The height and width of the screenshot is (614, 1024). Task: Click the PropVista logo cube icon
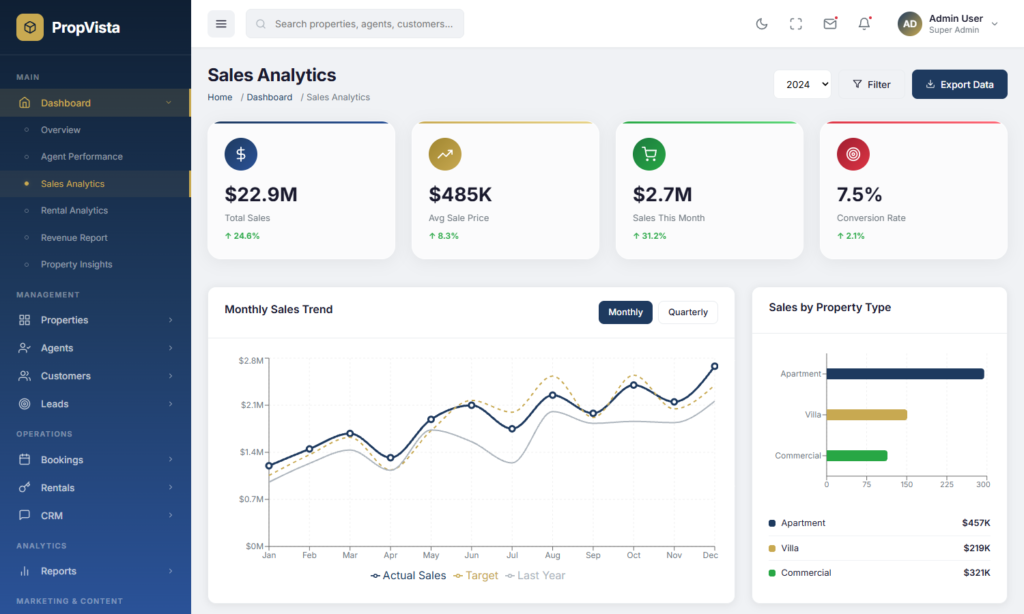click(30, 27)
